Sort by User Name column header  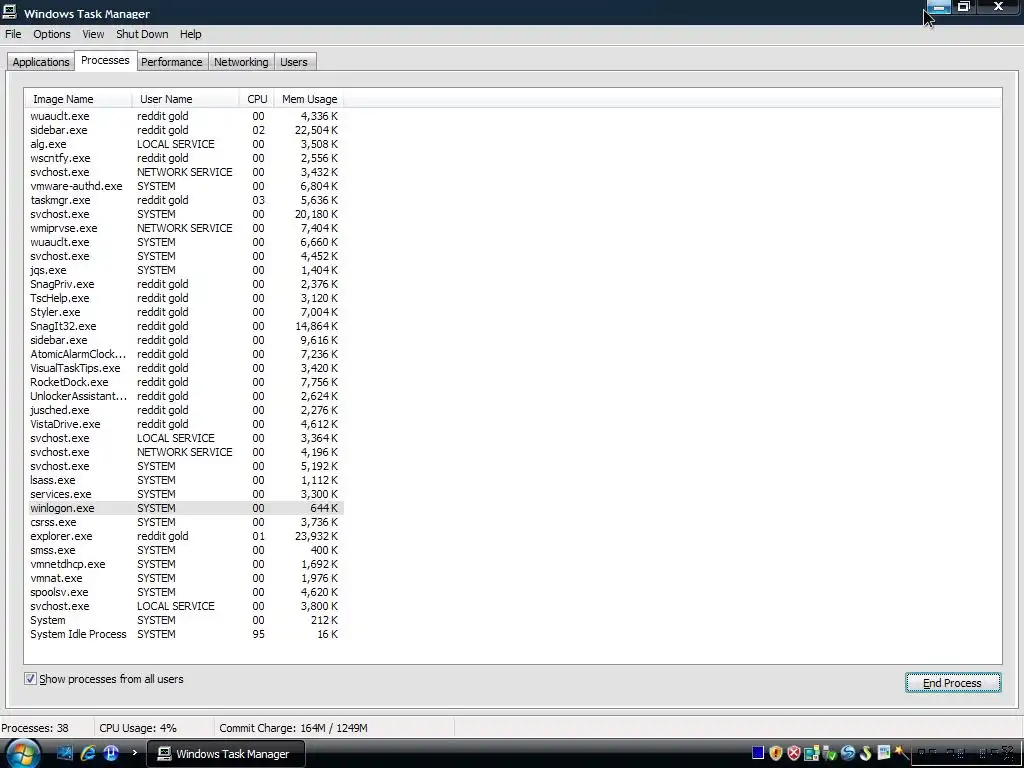pyautogui.click(x=185, y=99)
